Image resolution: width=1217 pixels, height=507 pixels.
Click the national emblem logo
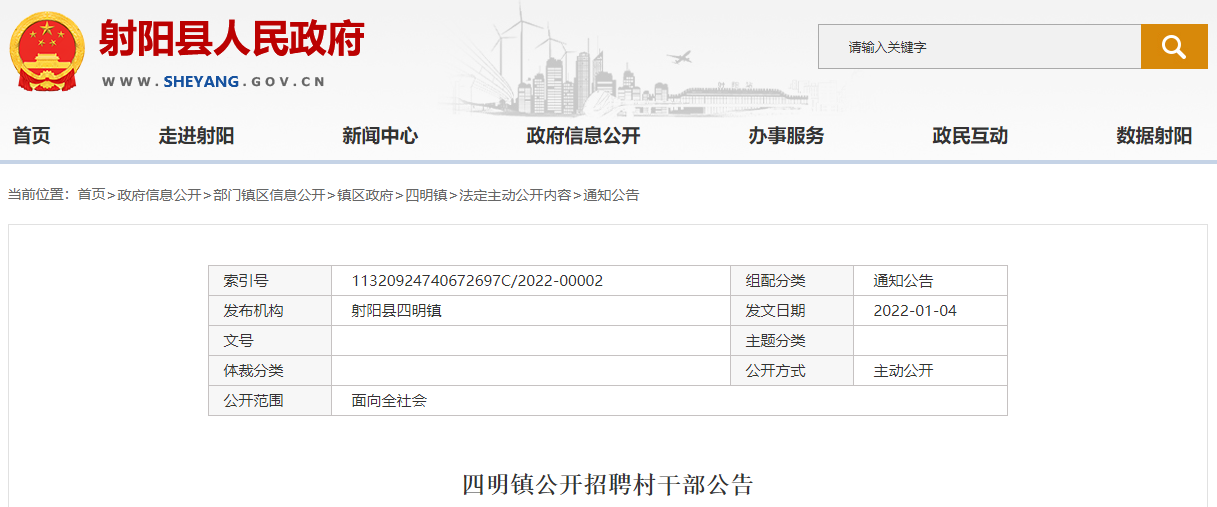(x=47, y=51)
